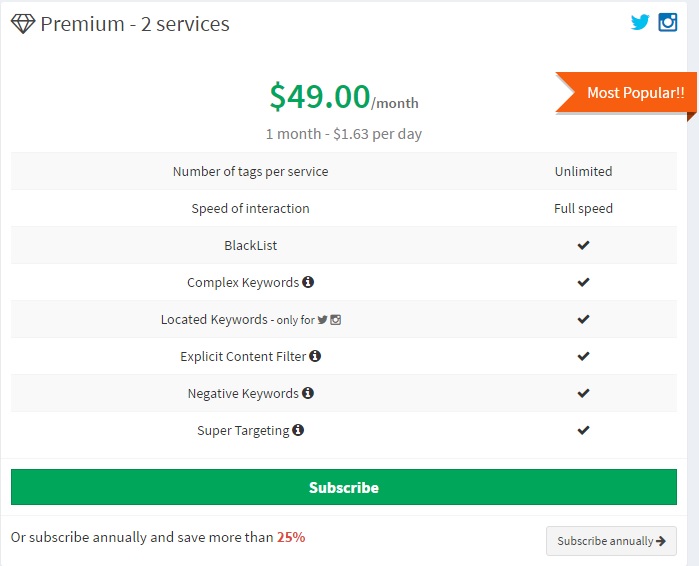Click the Super Targeting checkmark
This screenshot has height=566, width=699.
click(583, 430)
